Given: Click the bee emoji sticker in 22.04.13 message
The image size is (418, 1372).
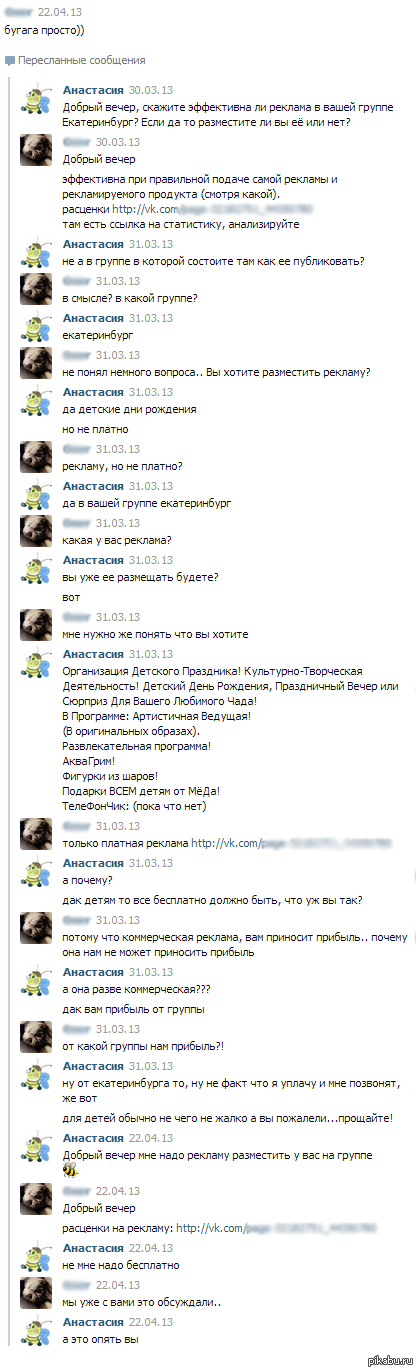Looking at the screenshot, I should 71,1169.
